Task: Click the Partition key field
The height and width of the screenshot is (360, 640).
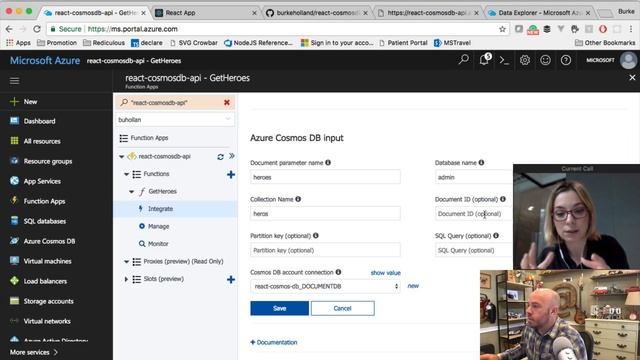Action: click(x=325, y=250)
